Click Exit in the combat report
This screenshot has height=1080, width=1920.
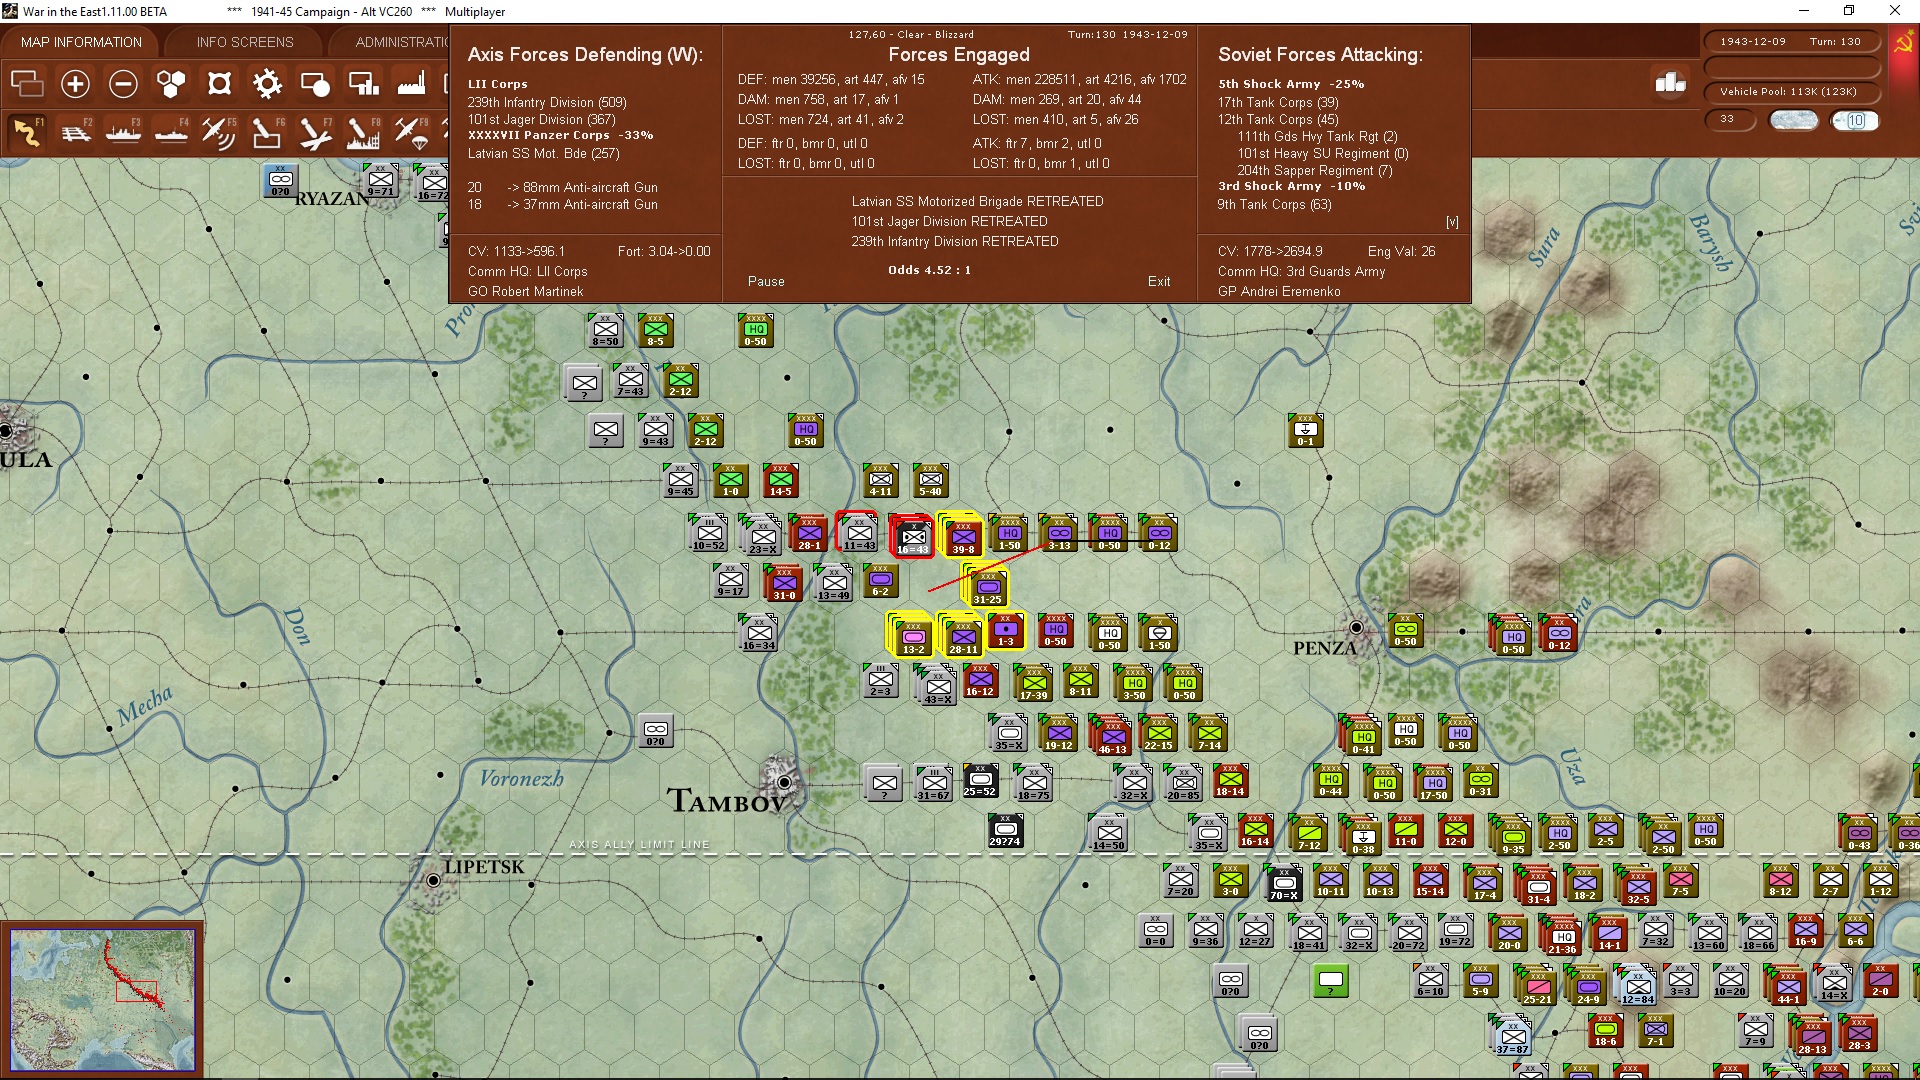(x=1158, y=281)
